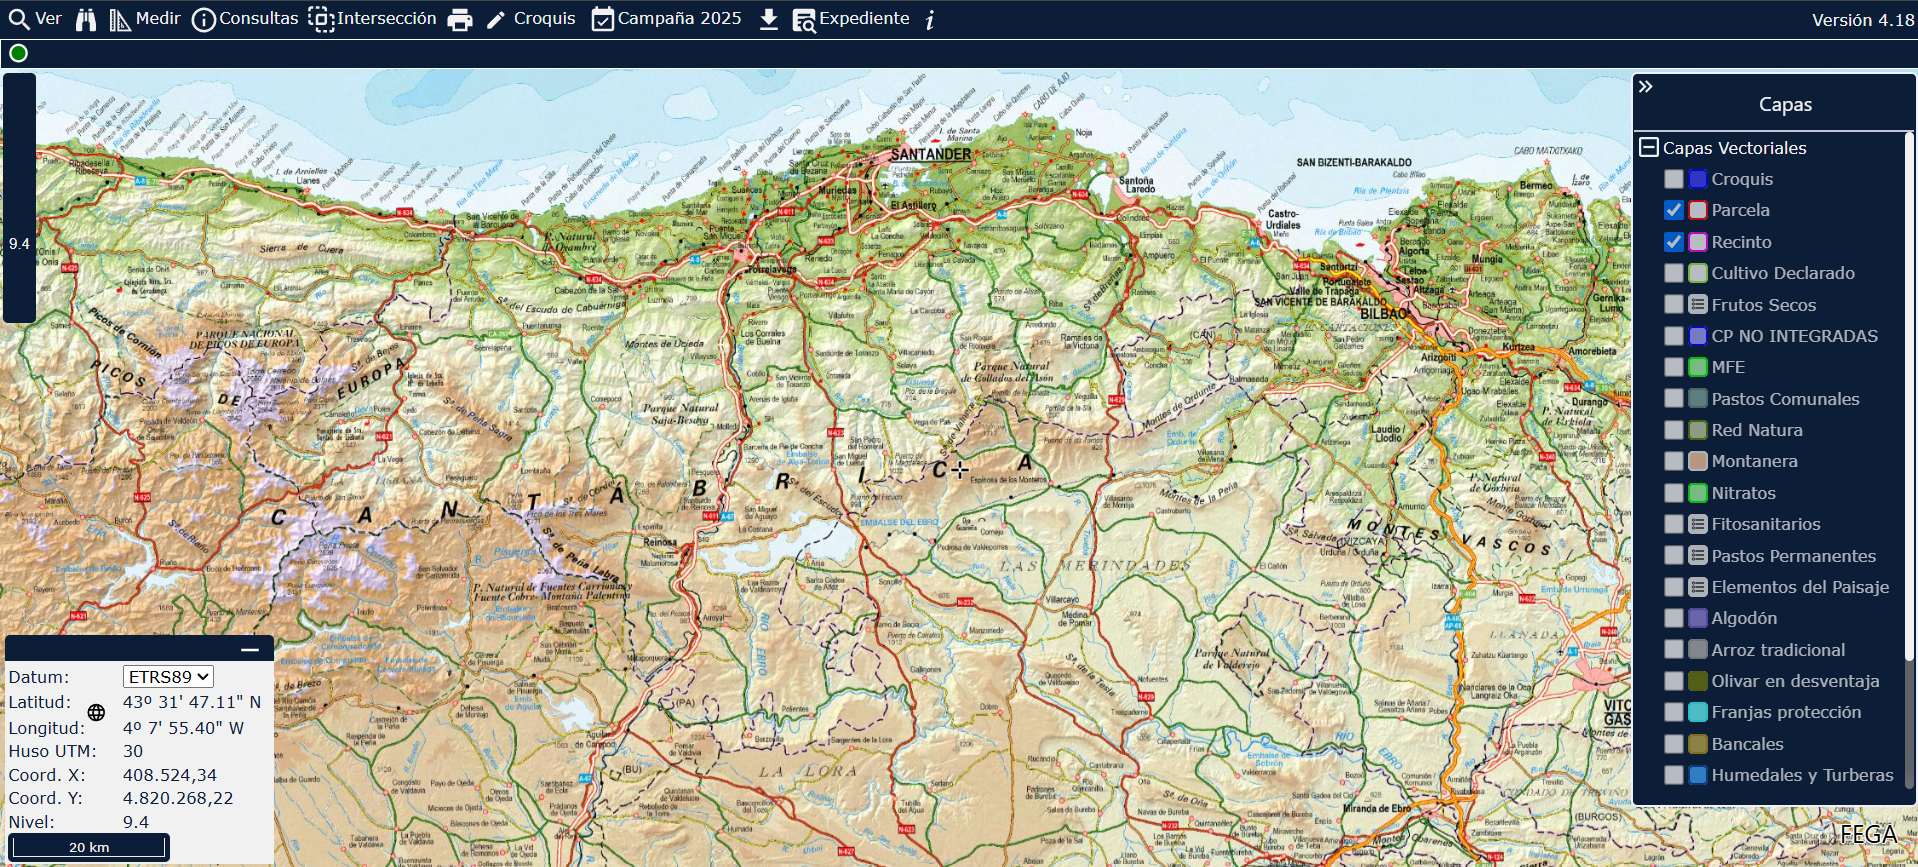Click the Expediente button
Screen dimensions: 1918x867
[851, 19]
